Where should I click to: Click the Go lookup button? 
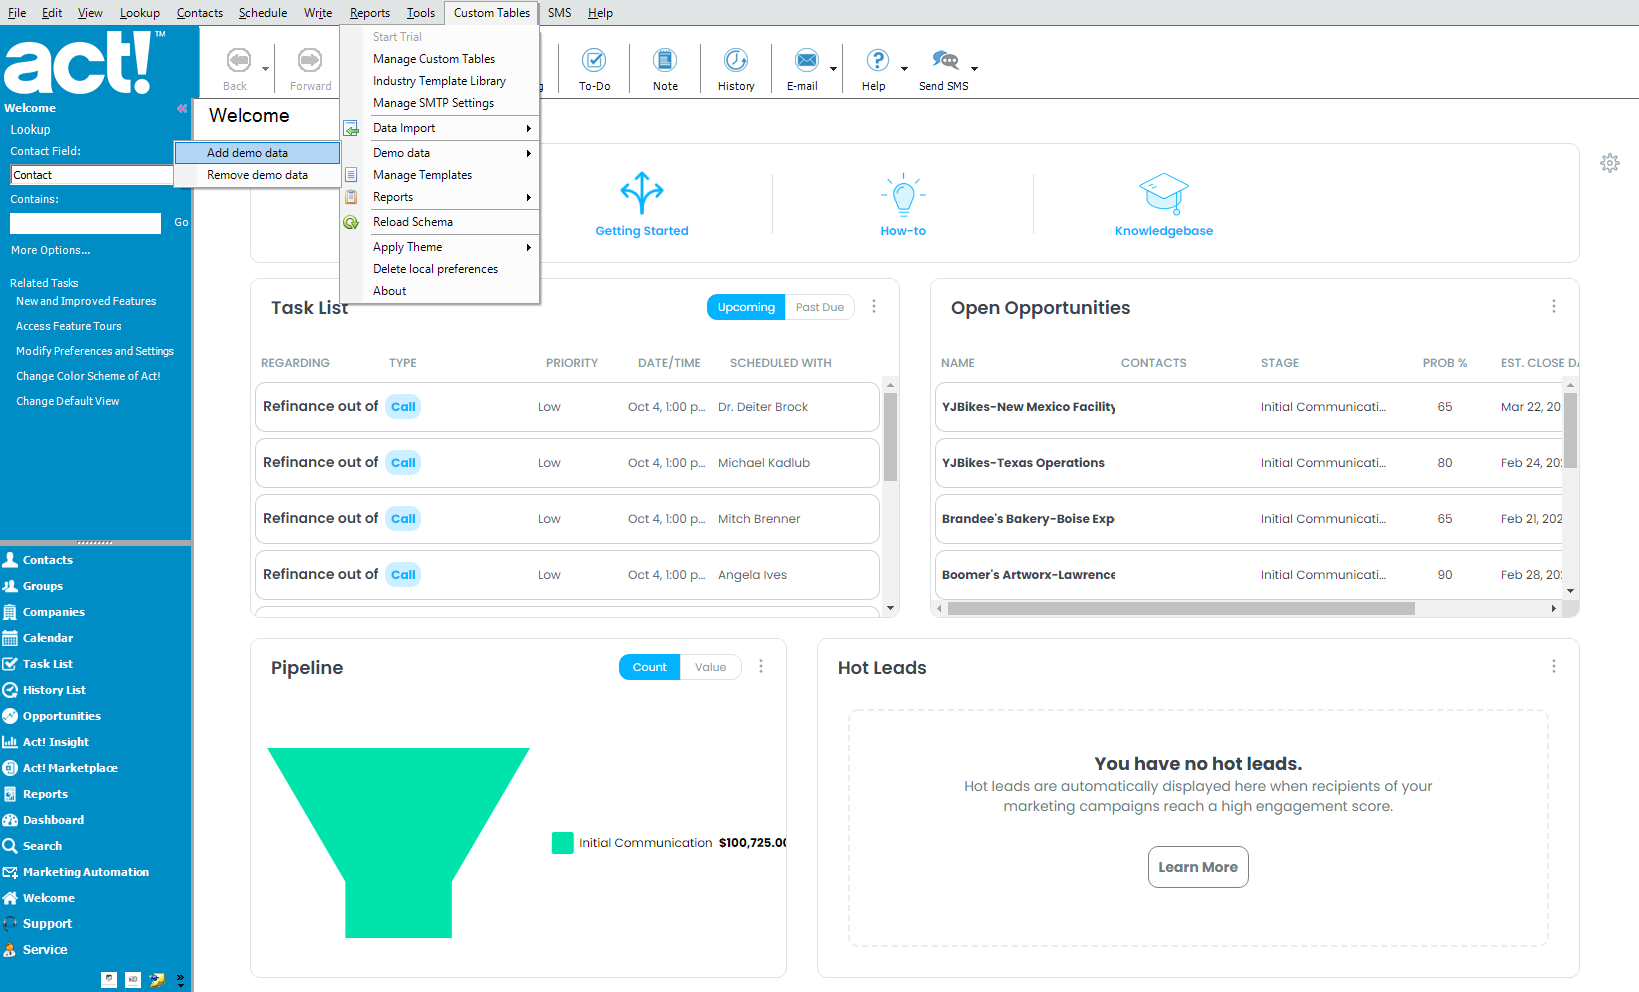point(181,222)
